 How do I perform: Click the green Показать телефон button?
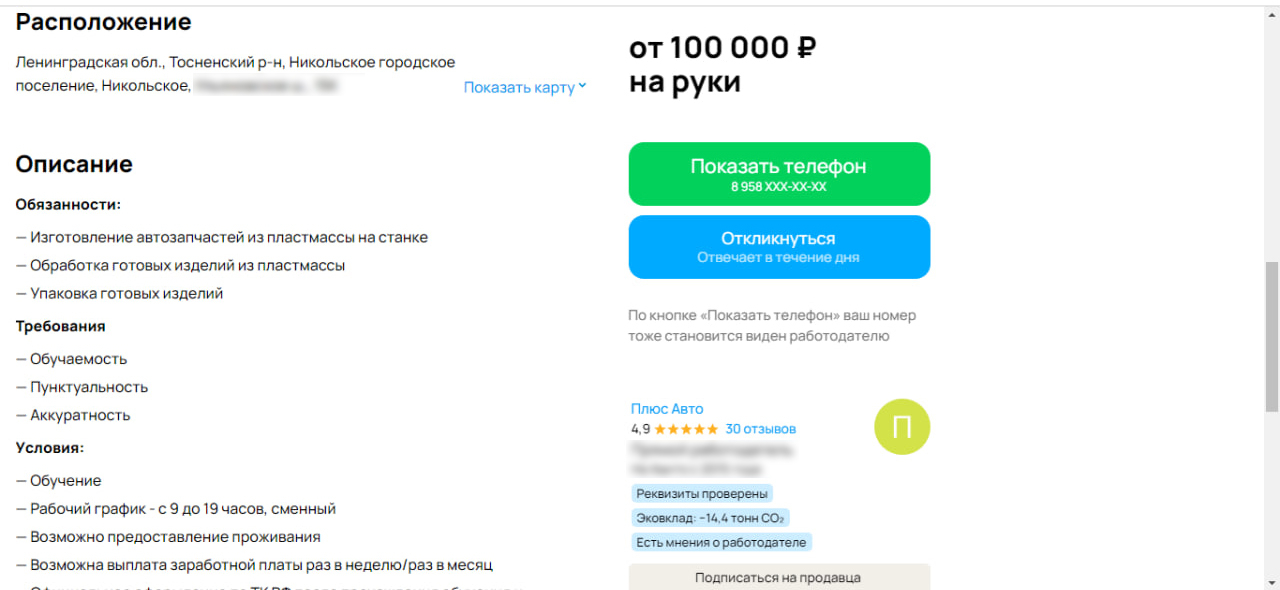[x=779, y=174]
